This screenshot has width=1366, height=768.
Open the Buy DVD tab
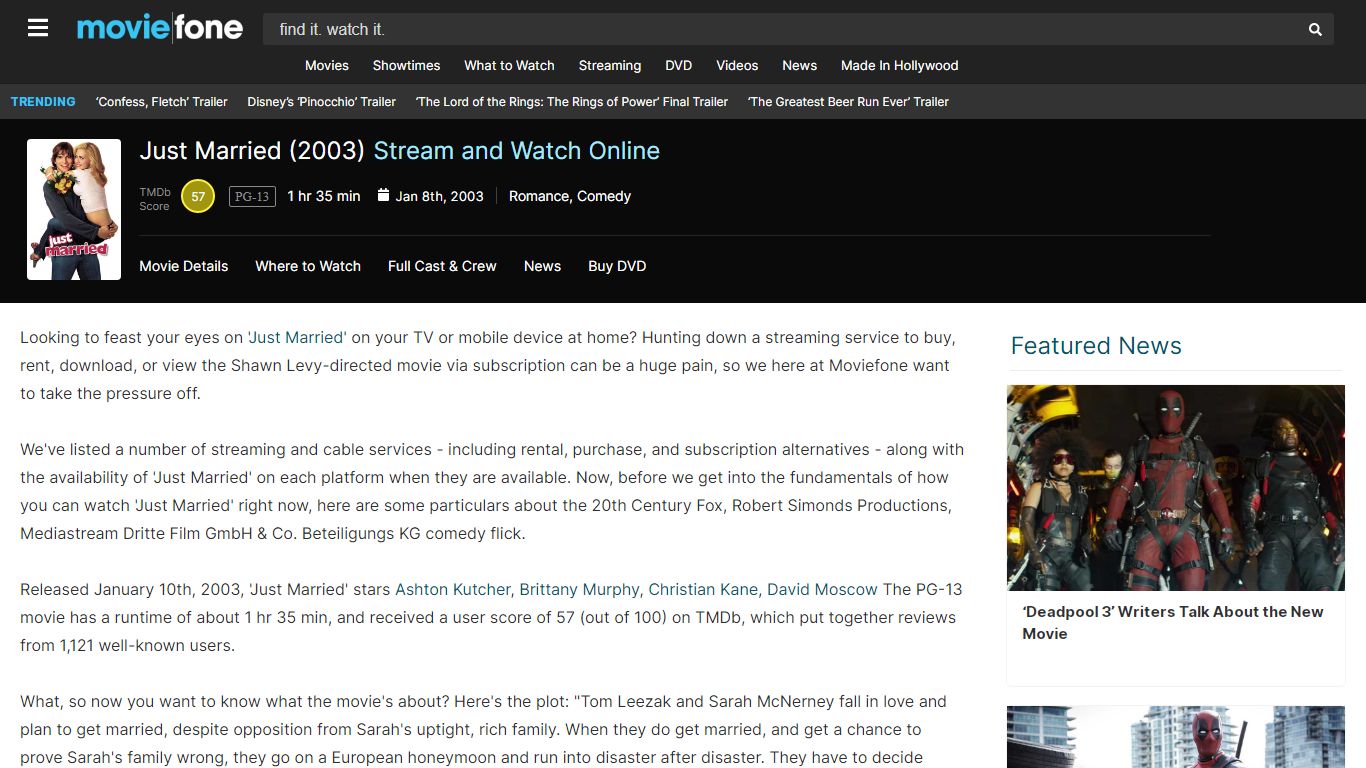pyautogui.click(x=617, y=266)
